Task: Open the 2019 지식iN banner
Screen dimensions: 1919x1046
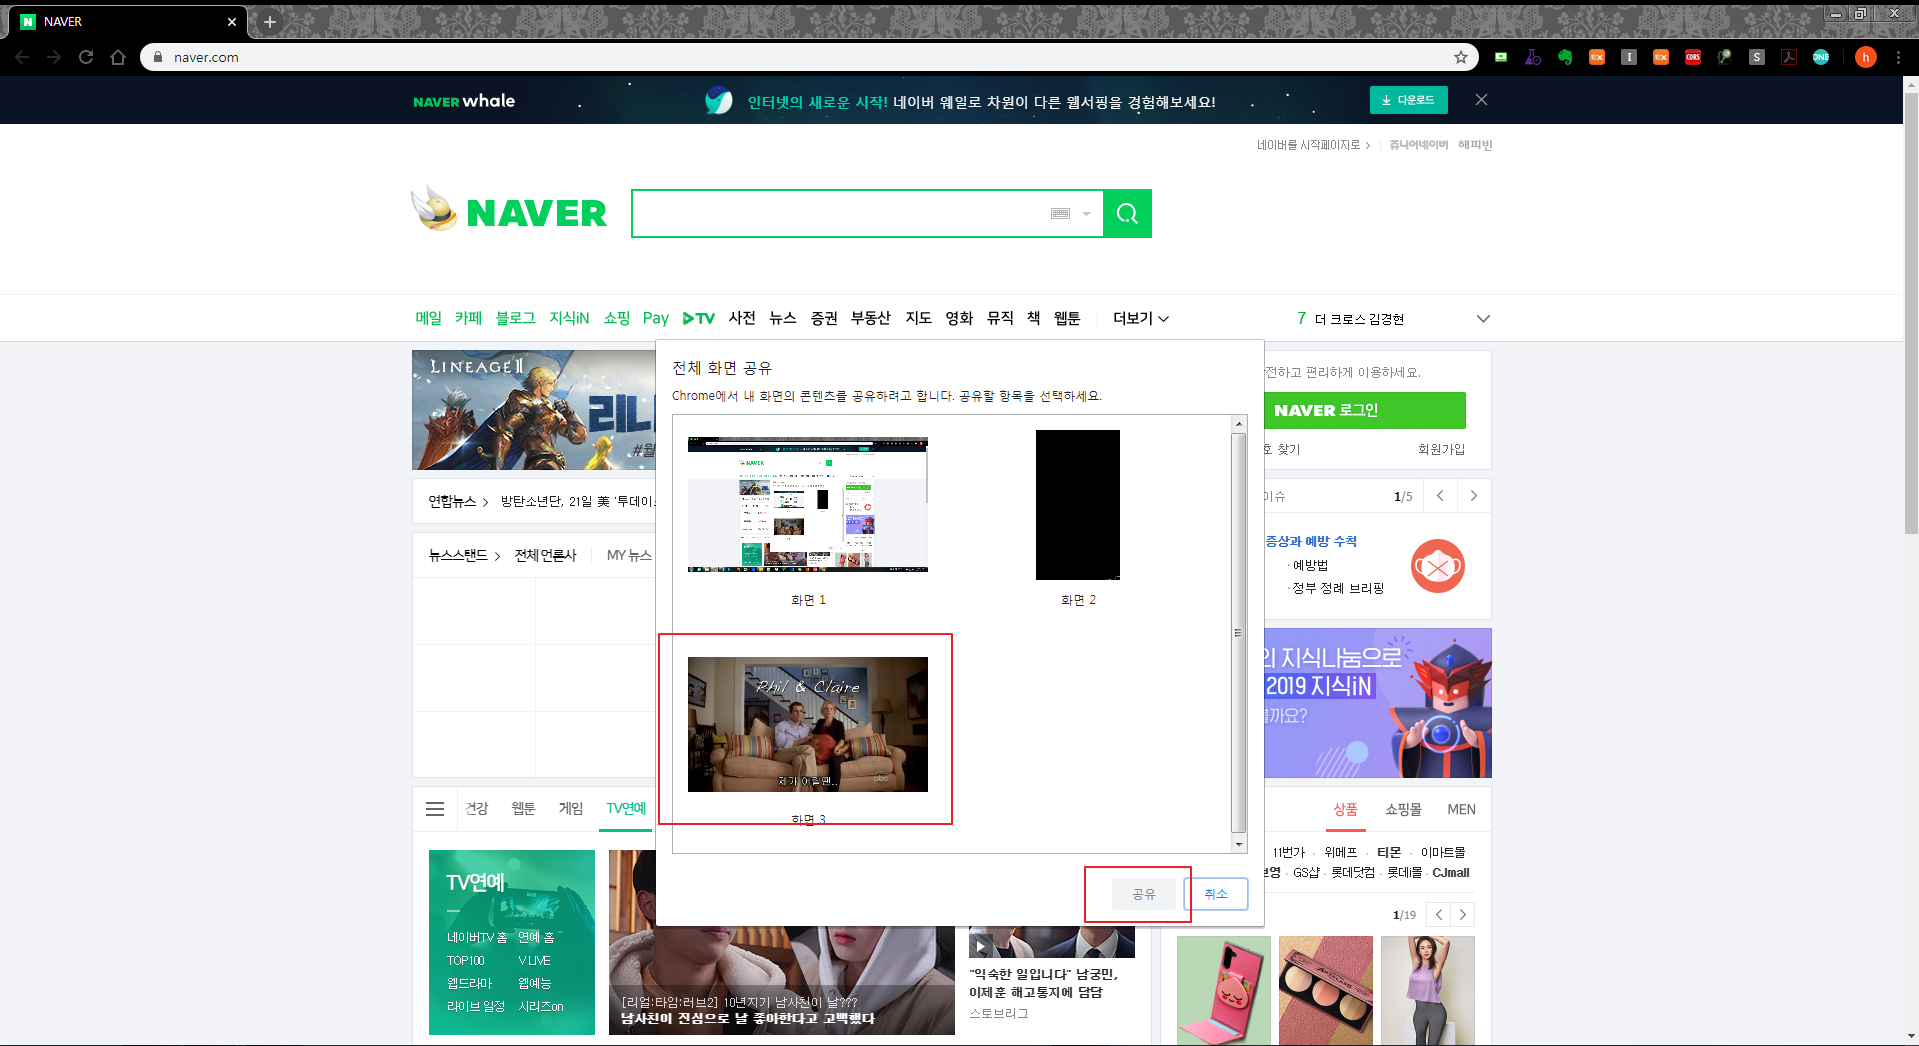Action: [x=1377, y=703]
